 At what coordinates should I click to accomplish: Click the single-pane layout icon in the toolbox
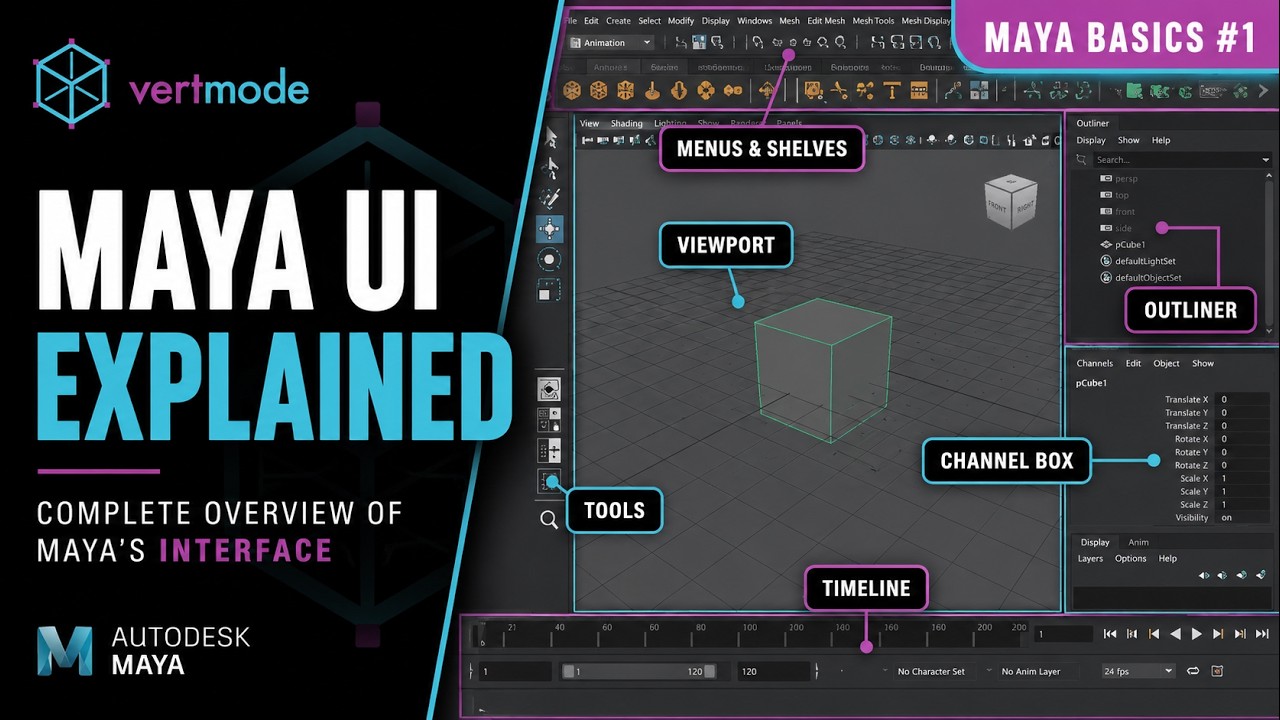[549, 389]
